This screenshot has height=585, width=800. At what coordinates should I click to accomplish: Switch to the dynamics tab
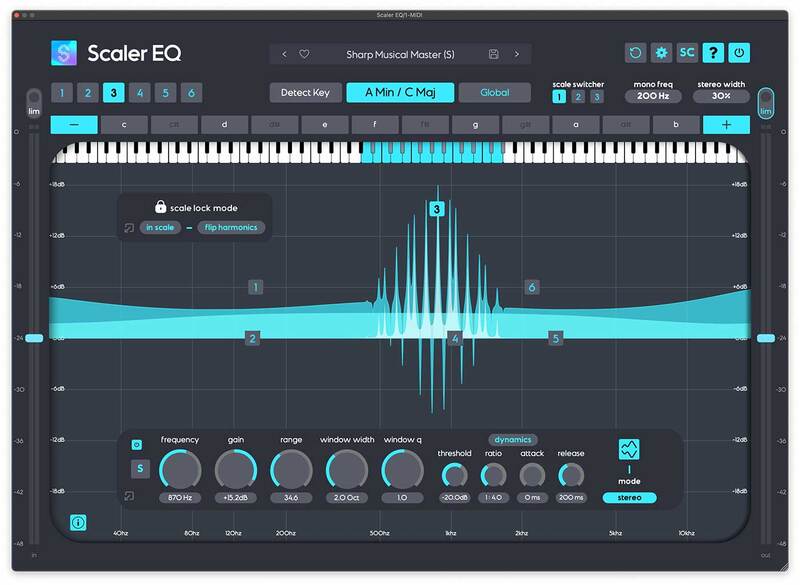tap(512, 439)
